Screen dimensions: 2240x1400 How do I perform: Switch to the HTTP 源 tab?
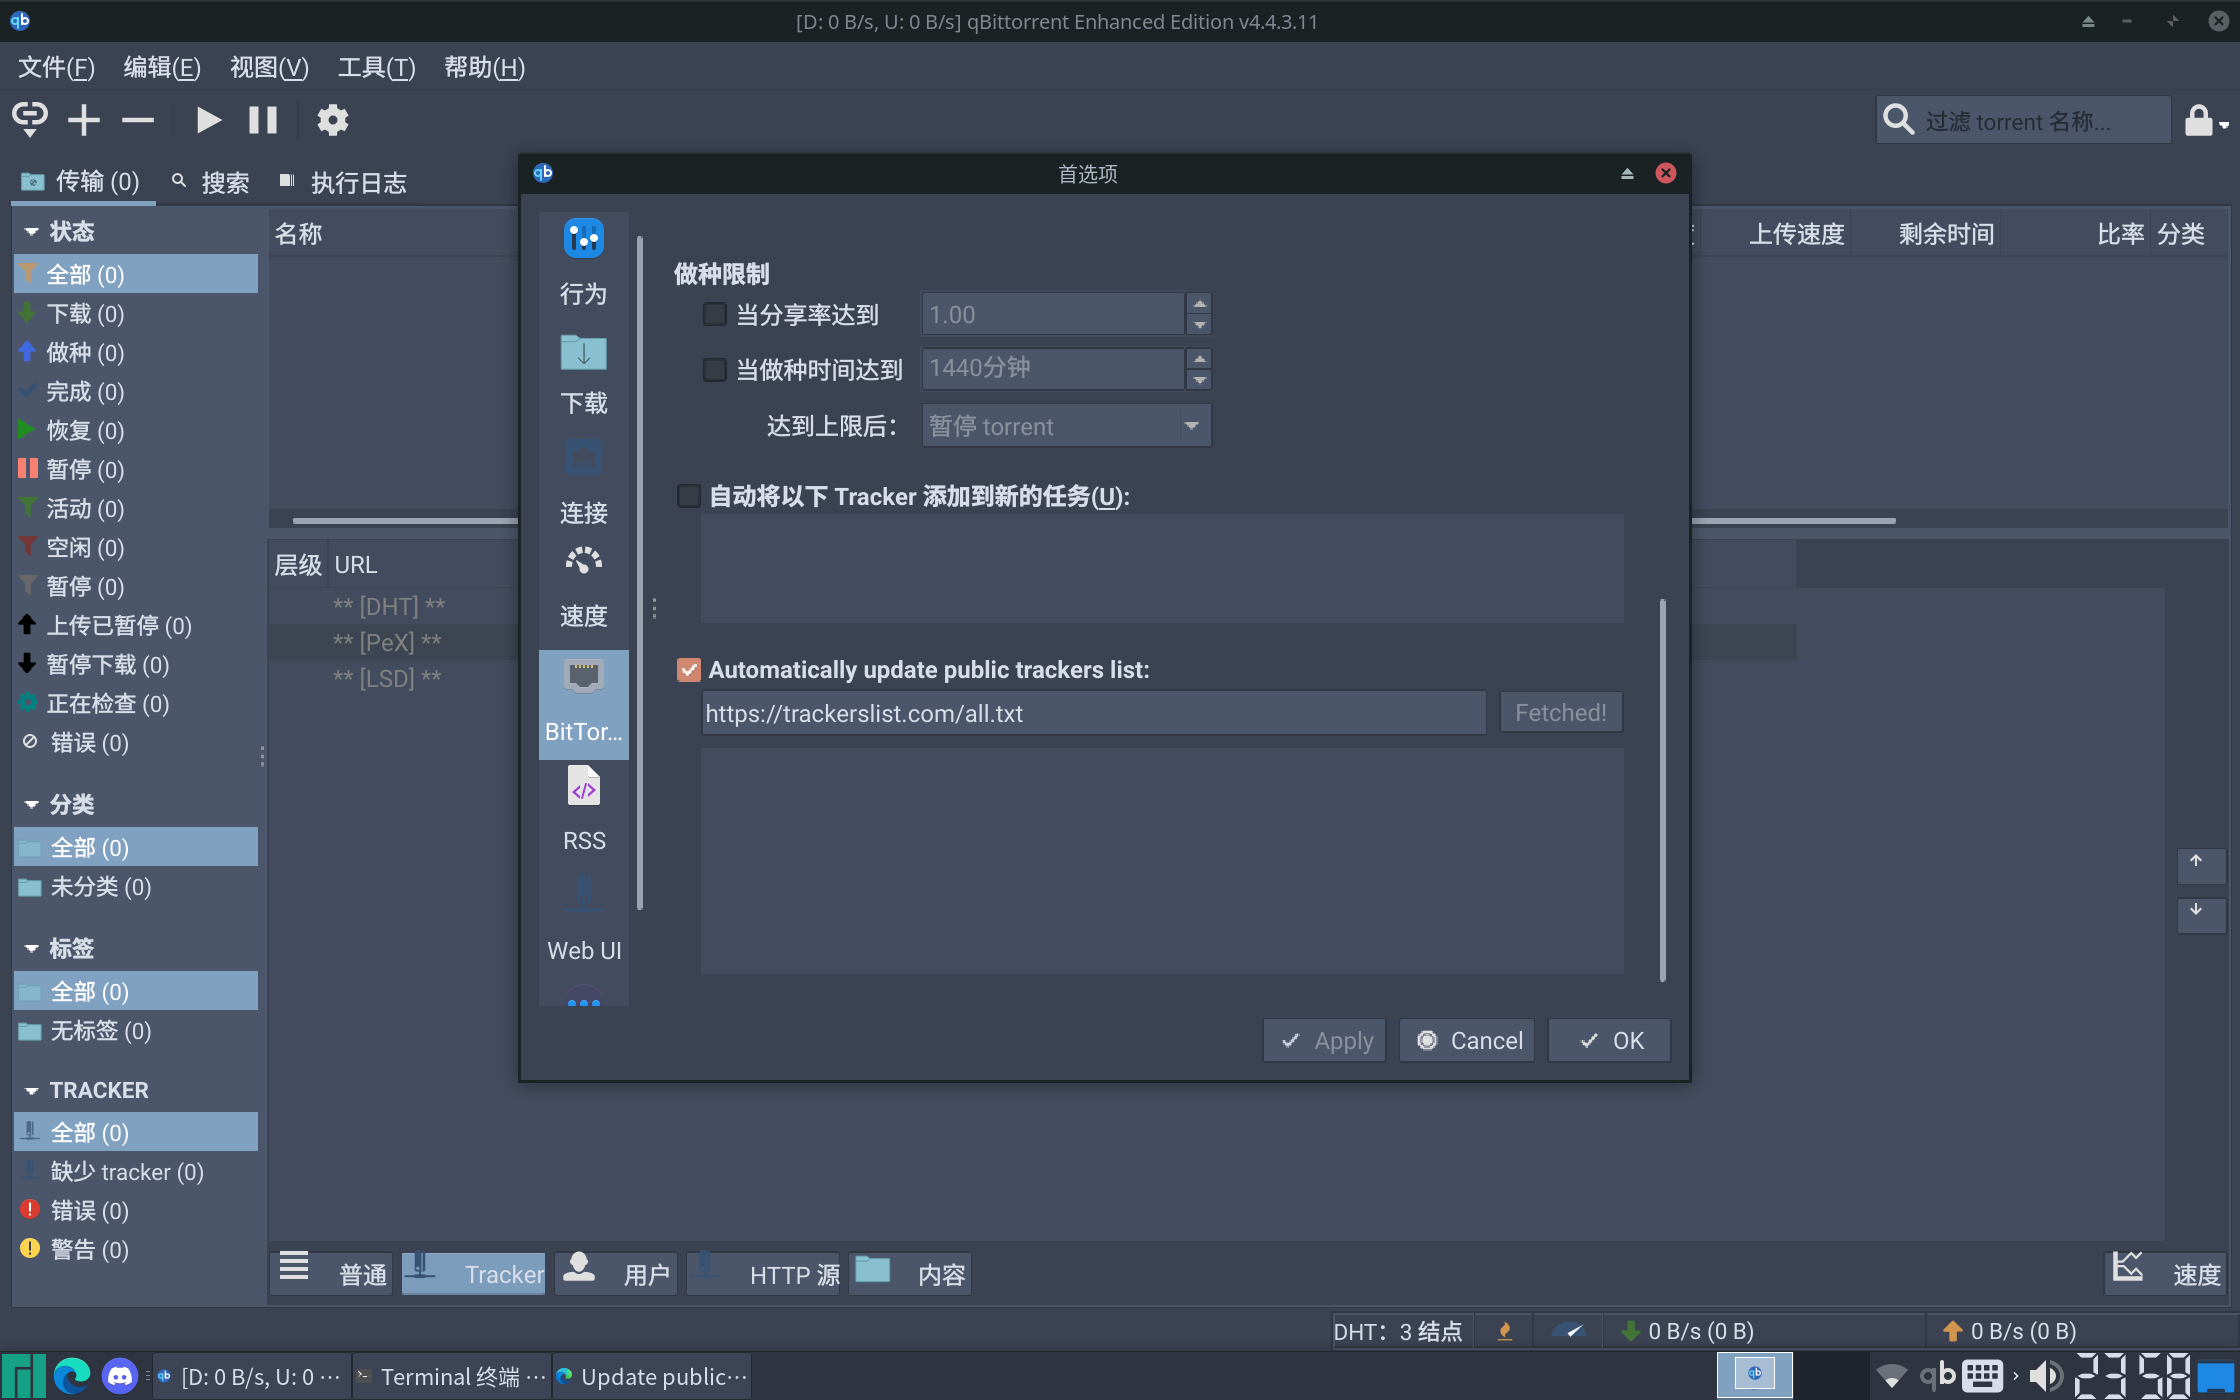pyautogui.click(x=763, y=1273)
